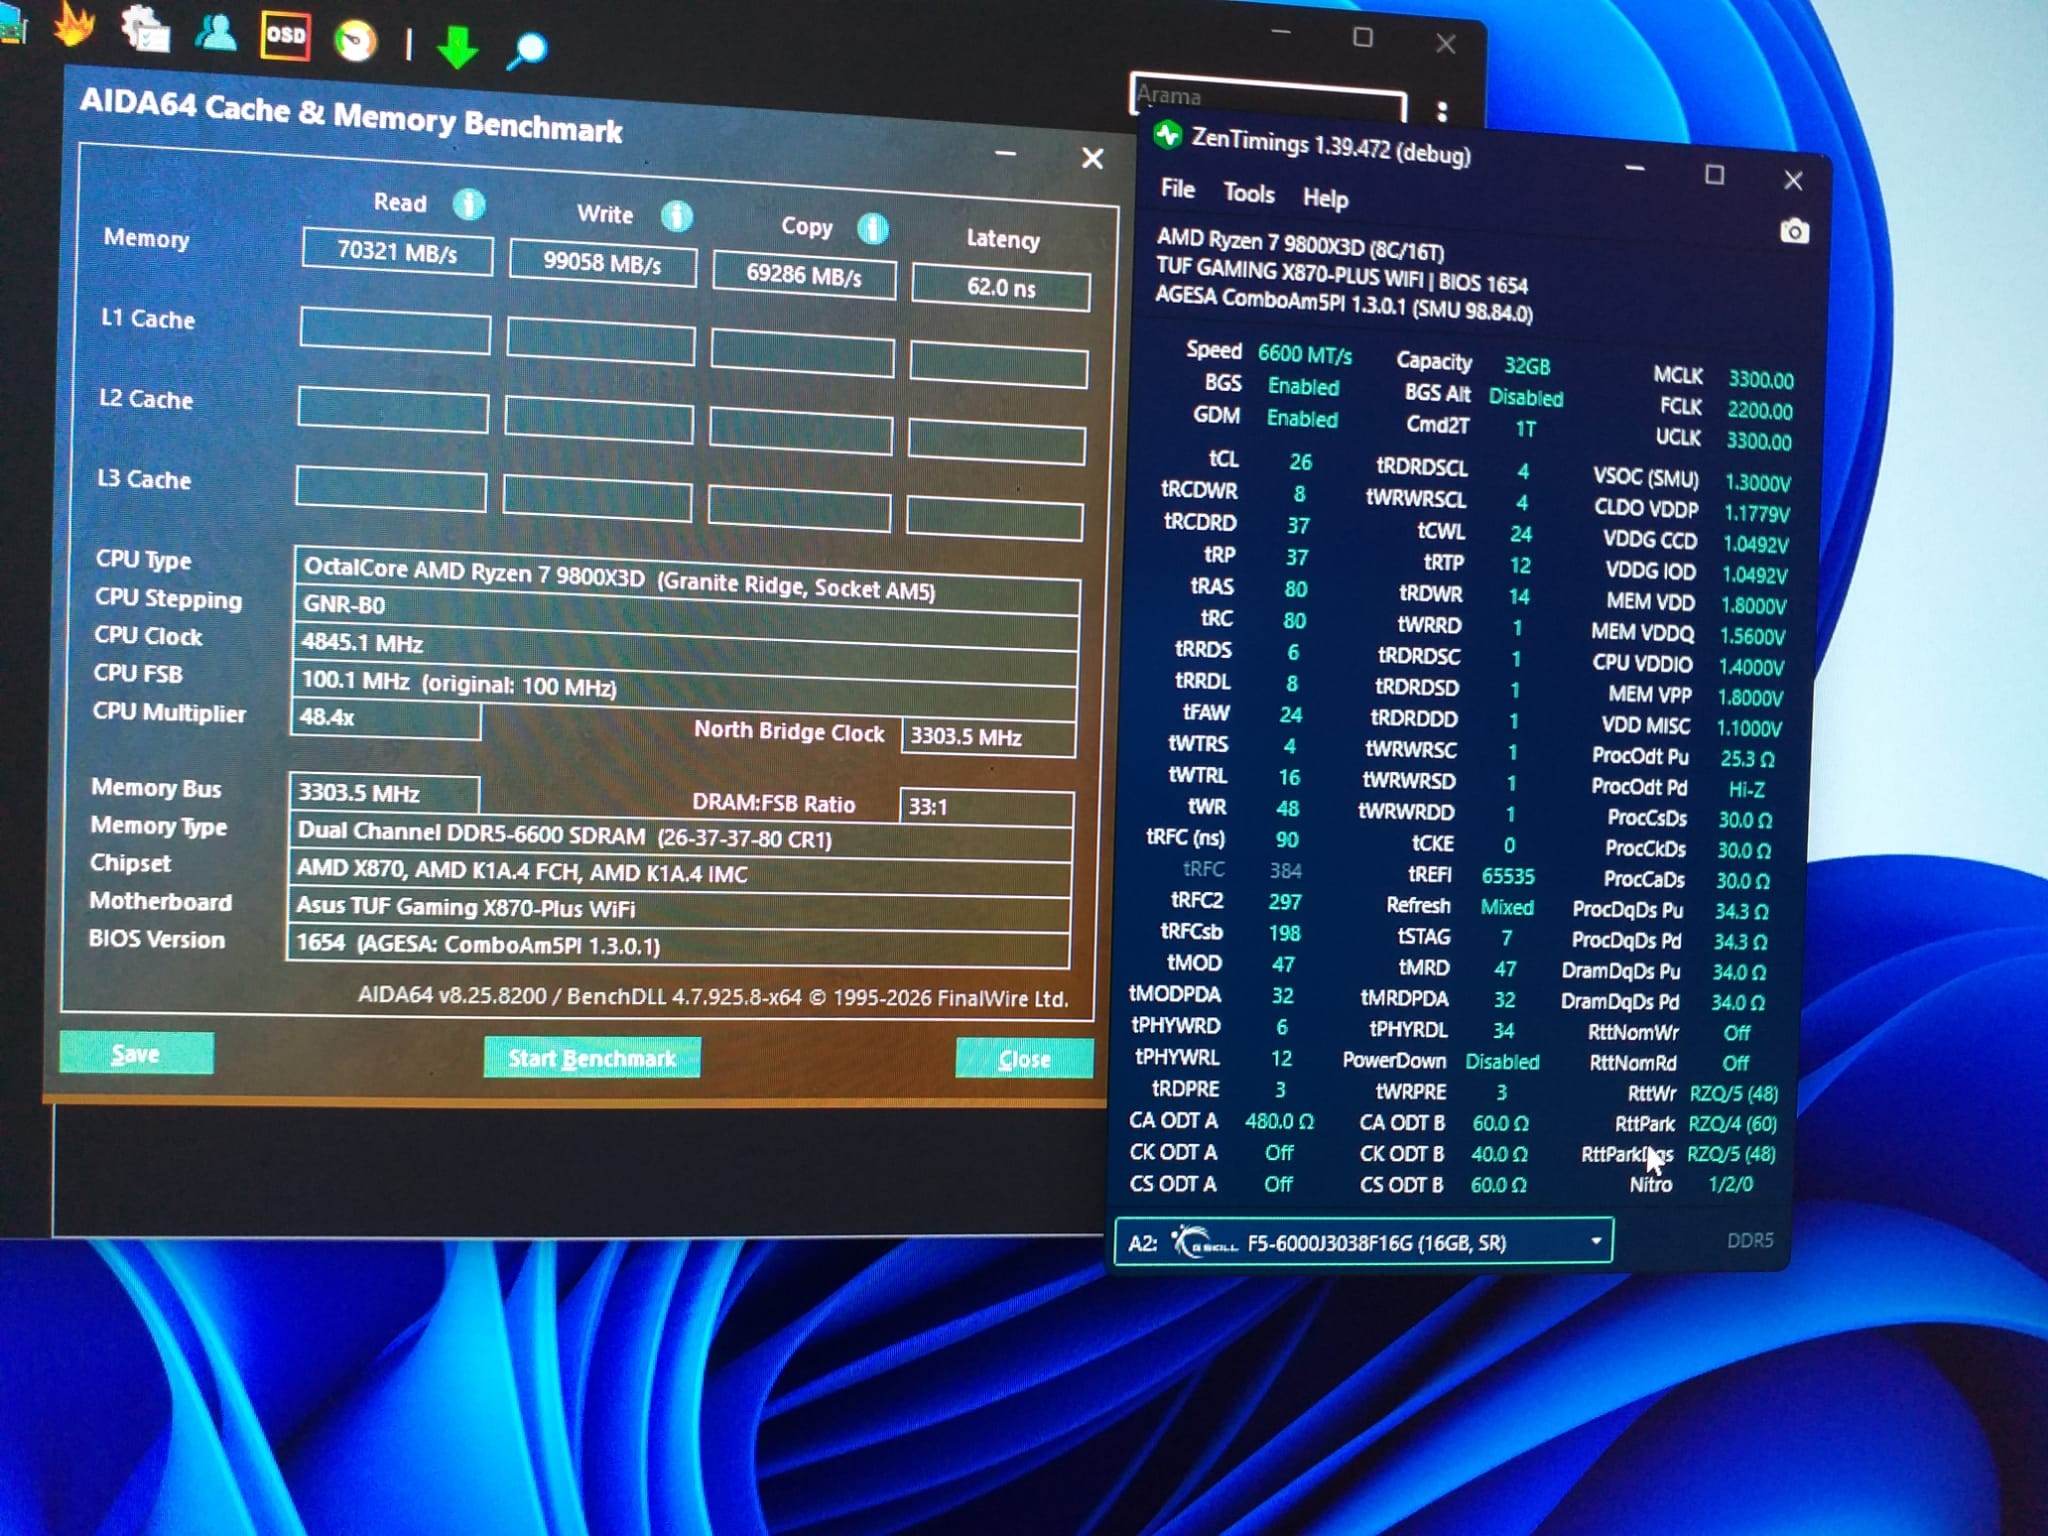Open the File menu in ZenTimings

pyautogui.click(x=1177, y=188)
